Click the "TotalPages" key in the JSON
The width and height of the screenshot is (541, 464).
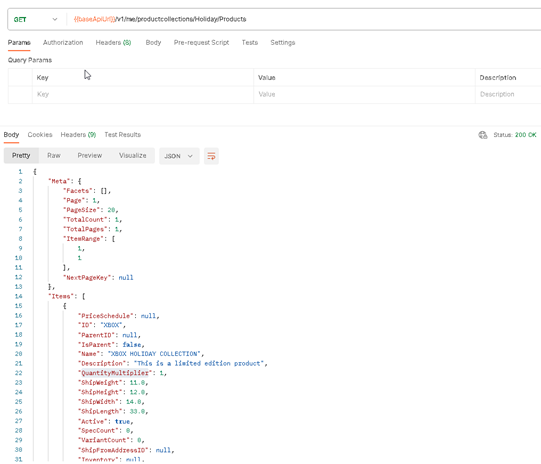[x=85, y=229]
